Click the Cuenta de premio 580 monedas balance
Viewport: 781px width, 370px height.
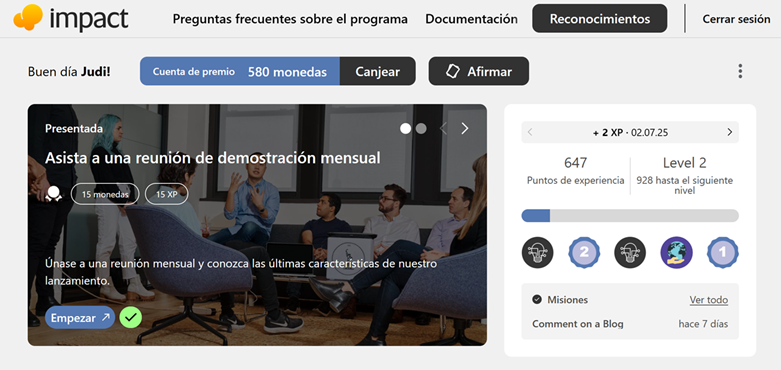pos(240,71)
